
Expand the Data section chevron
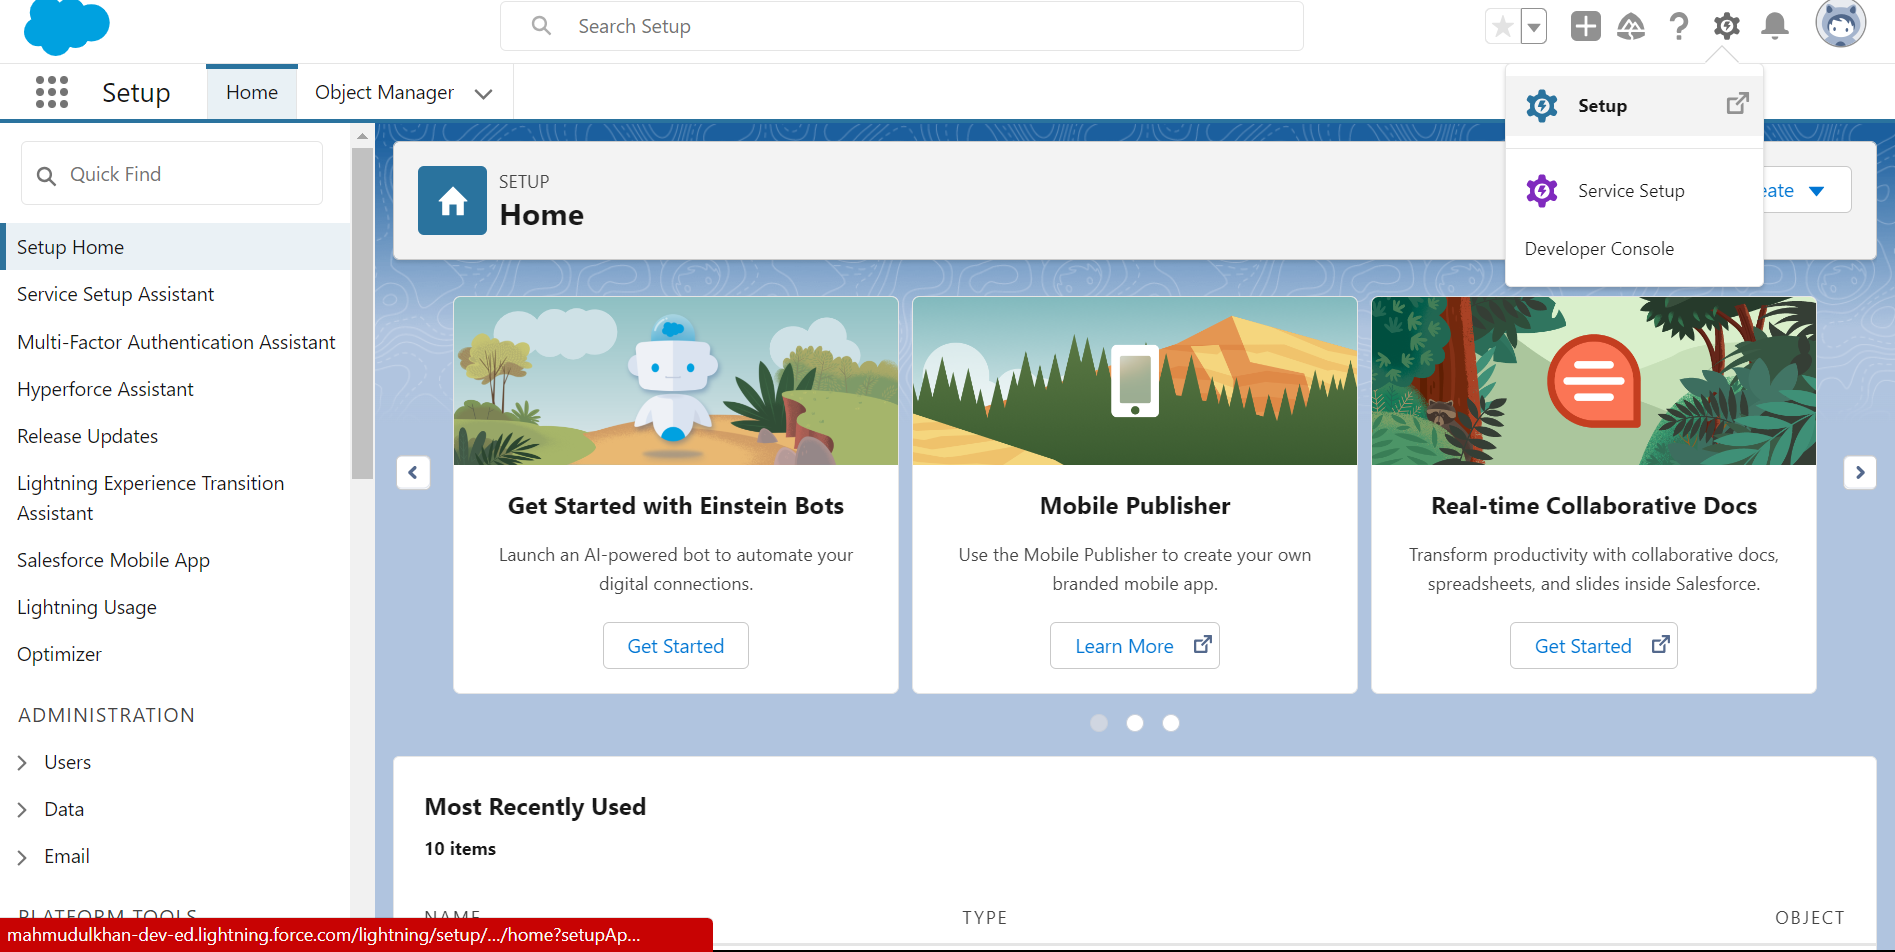(x=22, y=810)
